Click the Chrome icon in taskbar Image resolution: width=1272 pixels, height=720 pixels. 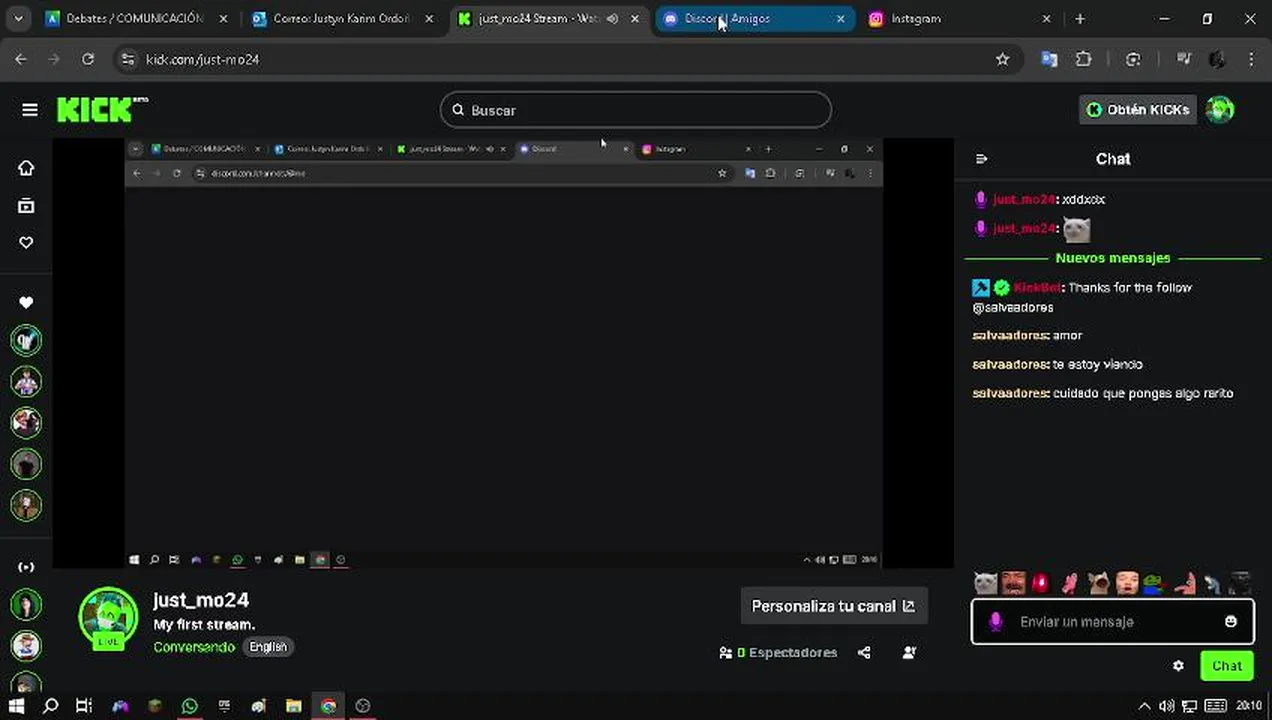tap(328, 706)
